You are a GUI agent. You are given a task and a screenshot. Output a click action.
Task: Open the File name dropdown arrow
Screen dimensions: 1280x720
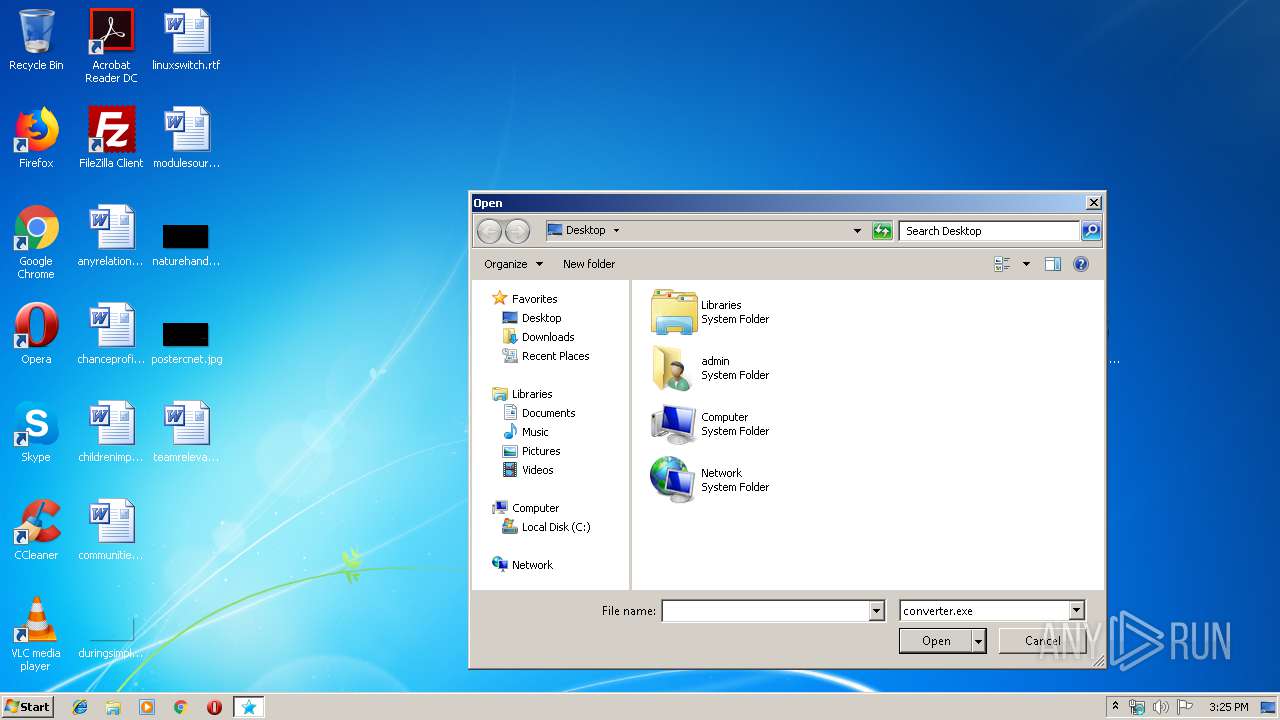pos(877,611)
